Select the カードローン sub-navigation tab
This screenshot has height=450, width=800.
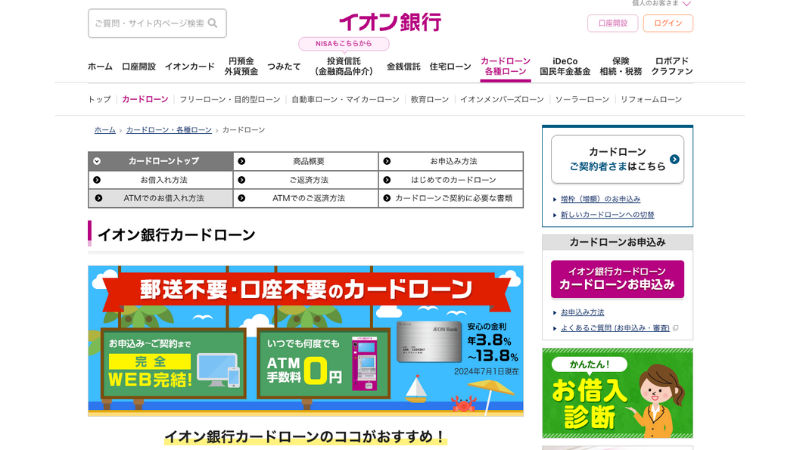[x=145, y=99]
